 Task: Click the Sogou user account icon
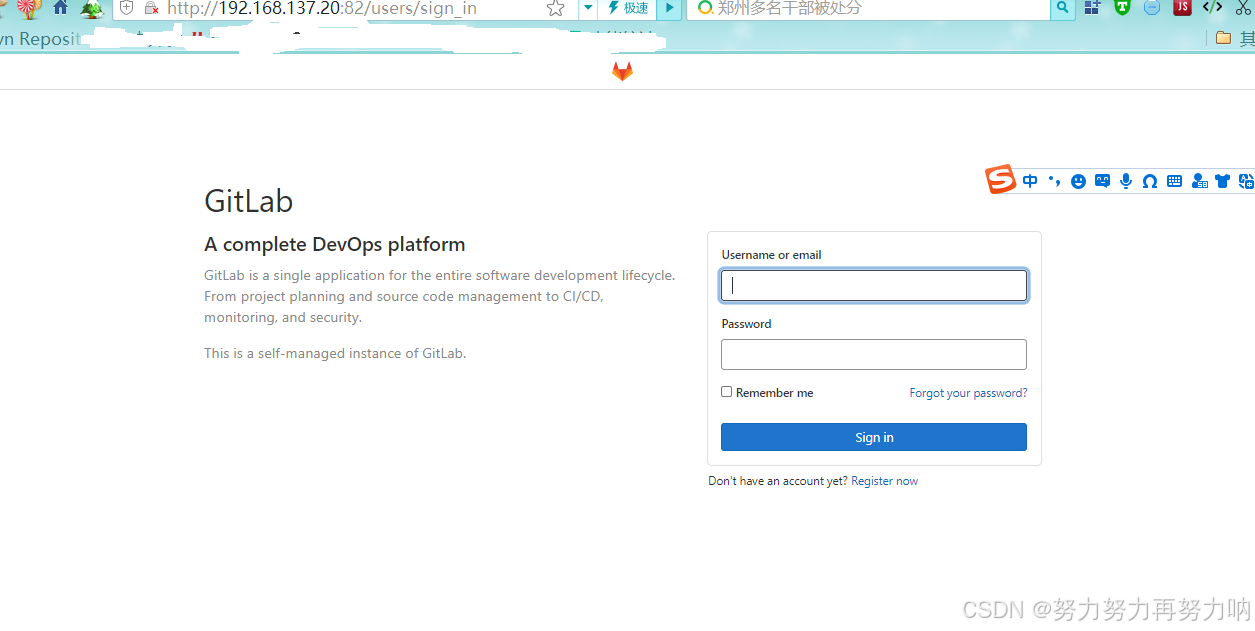[x=1199, y=181]
